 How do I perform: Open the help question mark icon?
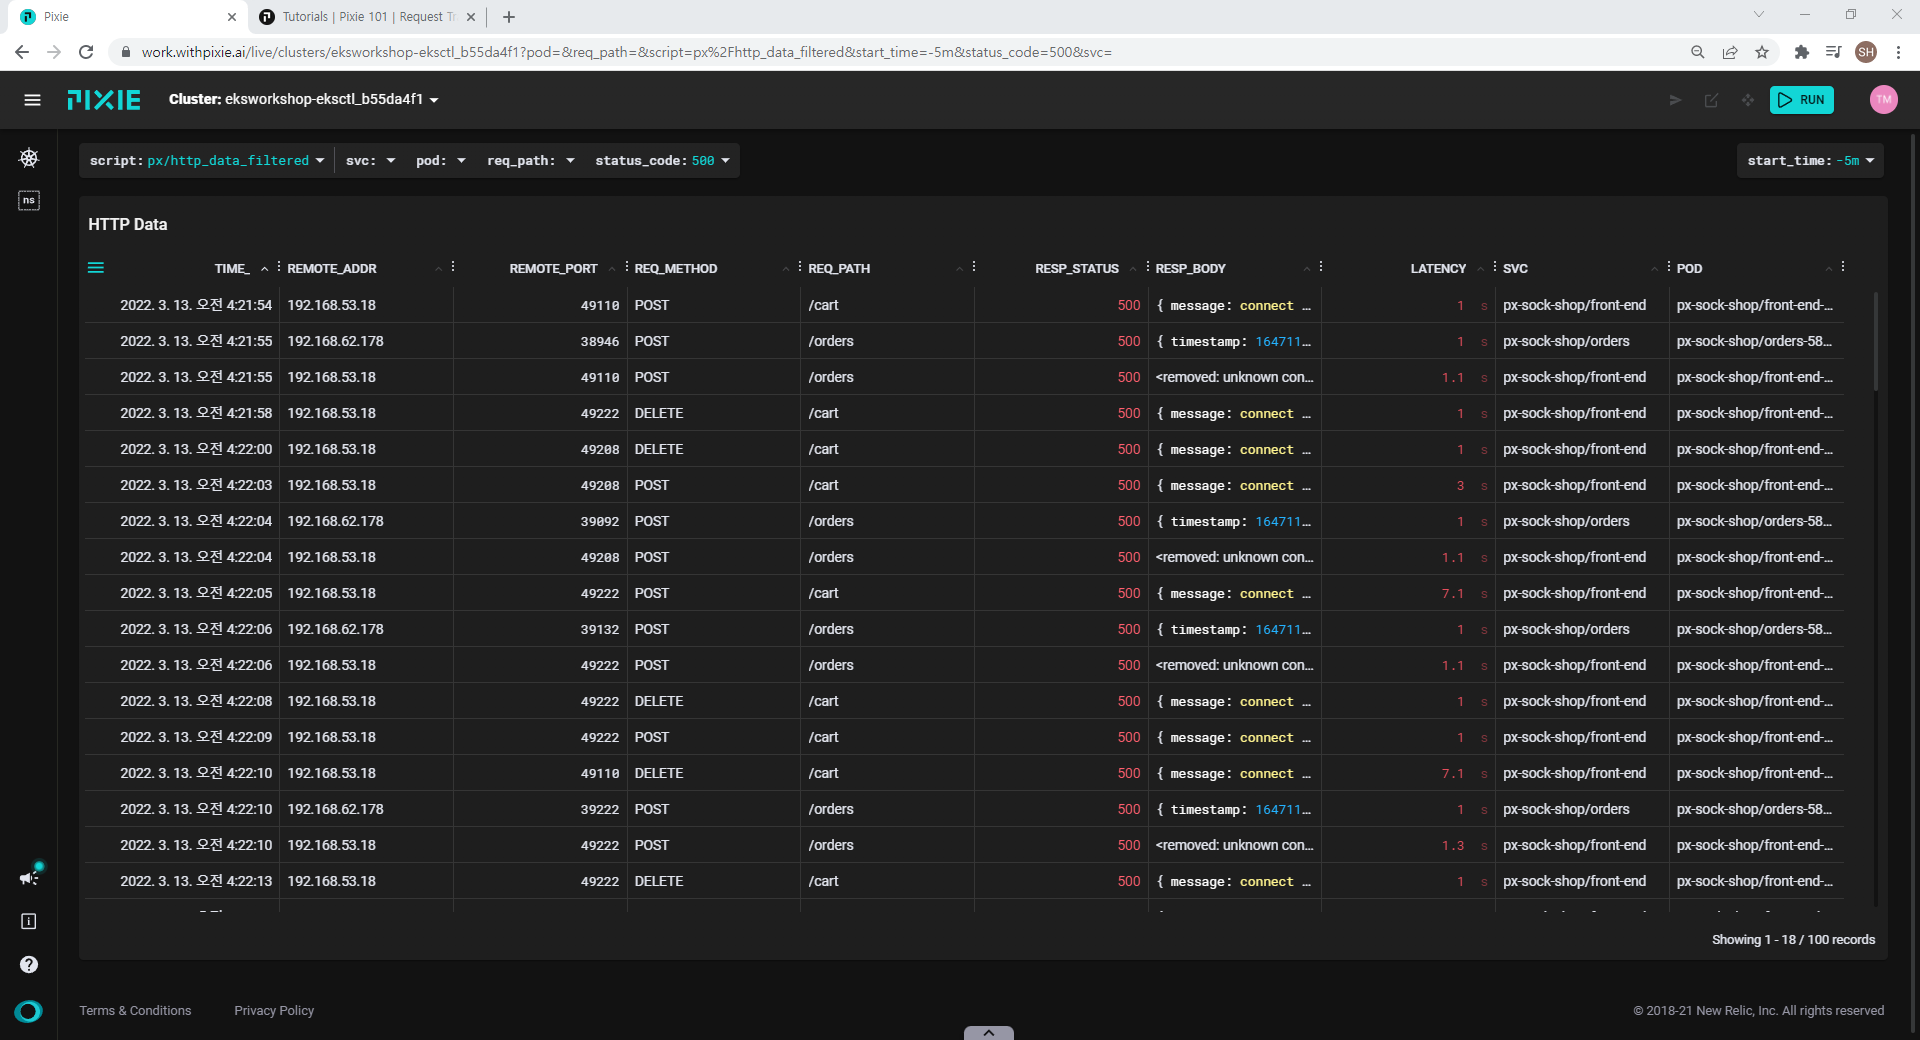(x=29, y=965)
